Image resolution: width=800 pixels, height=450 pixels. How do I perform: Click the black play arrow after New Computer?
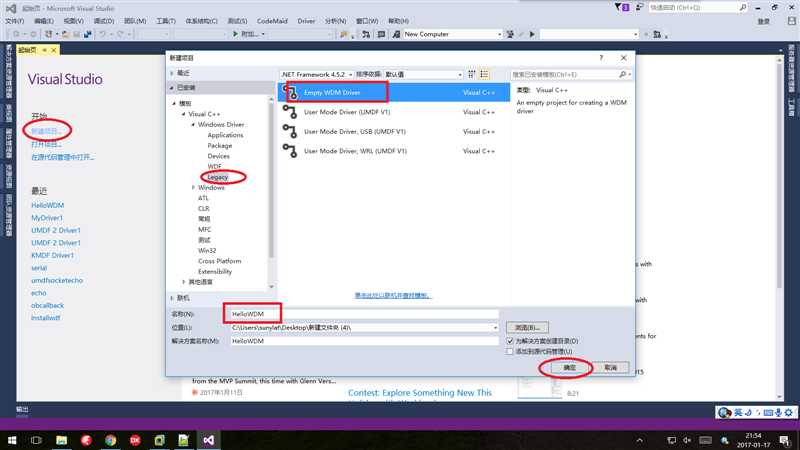point(532,34)
